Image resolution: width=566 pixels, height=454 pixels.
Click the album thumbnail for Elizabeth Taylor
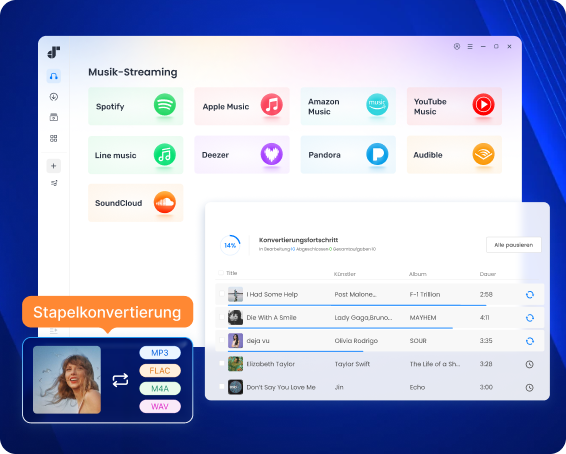pos(235,364)
